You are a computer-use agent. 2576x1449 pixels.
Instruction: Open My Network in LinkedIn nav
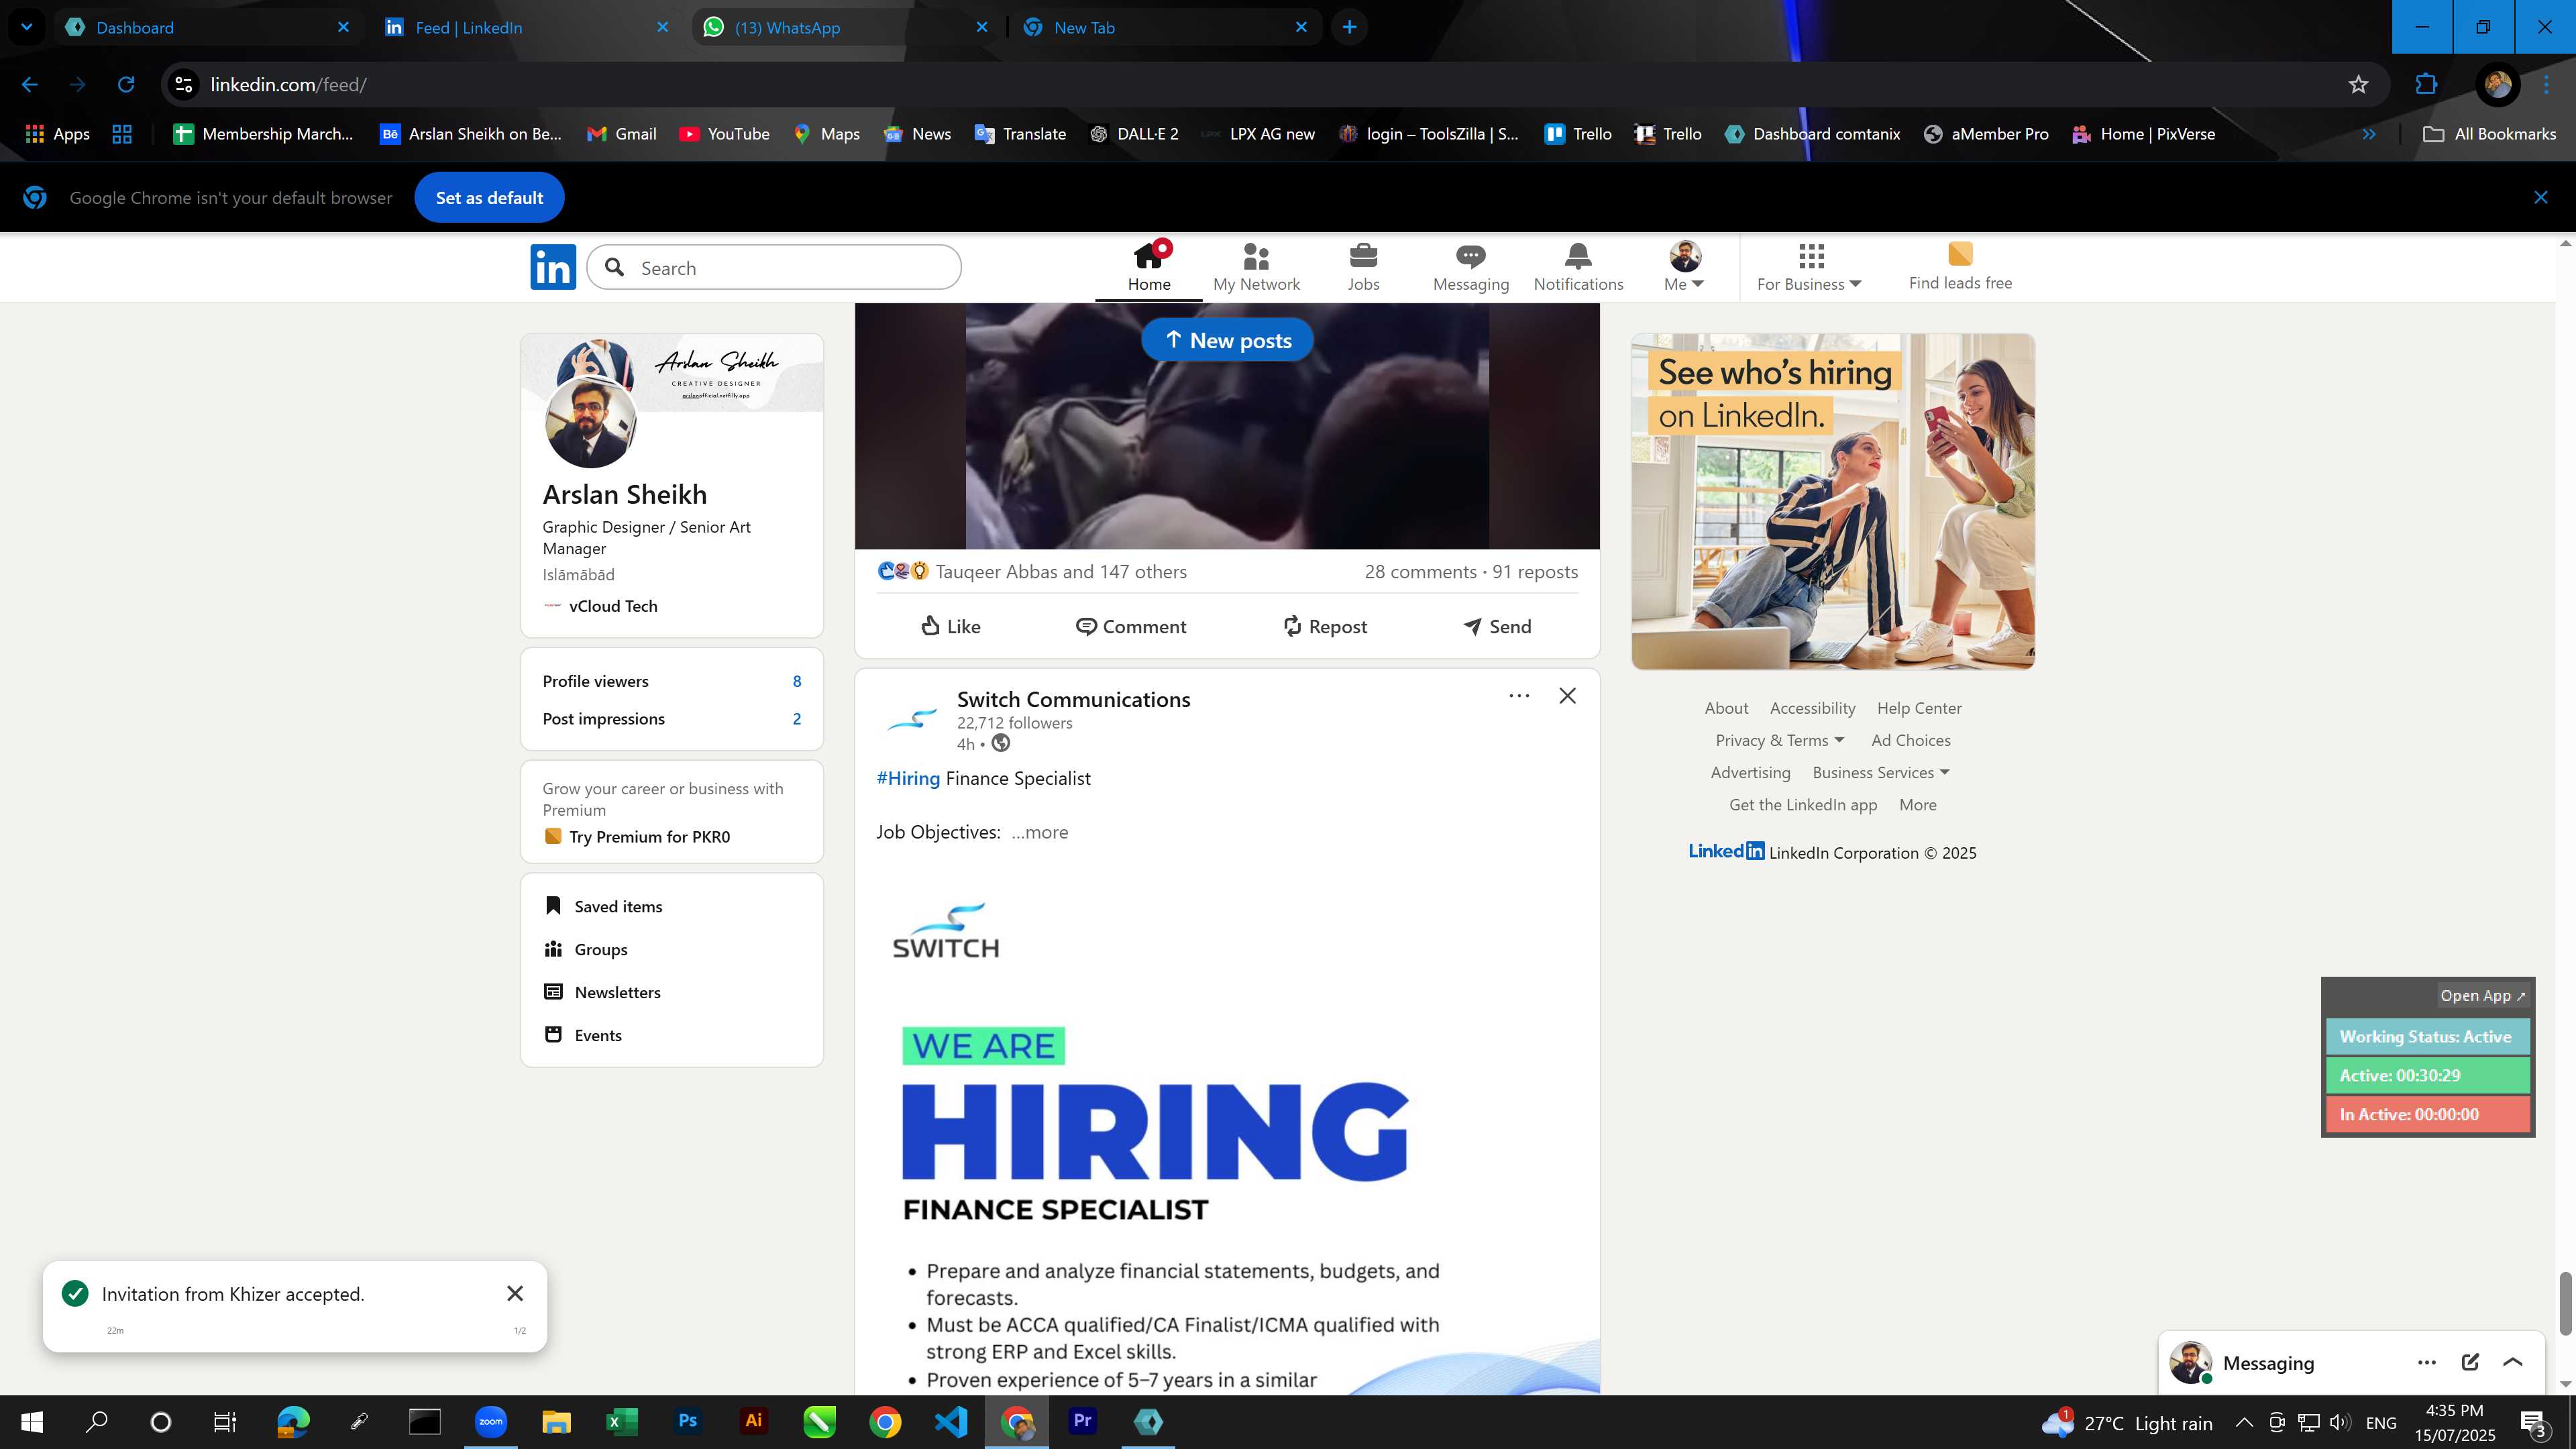1256,267
